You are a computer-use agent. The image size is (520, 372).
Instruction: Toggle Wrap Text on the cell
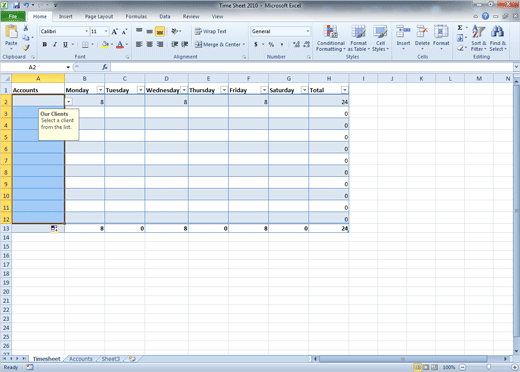[211, 31]
